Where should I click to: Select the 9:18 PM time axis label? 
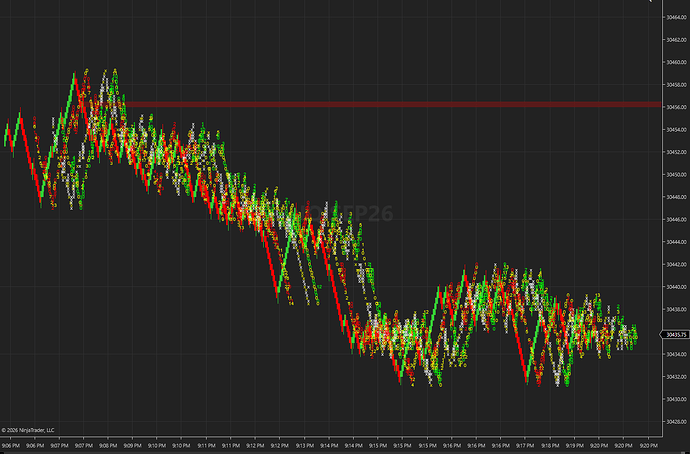(550, 446)
